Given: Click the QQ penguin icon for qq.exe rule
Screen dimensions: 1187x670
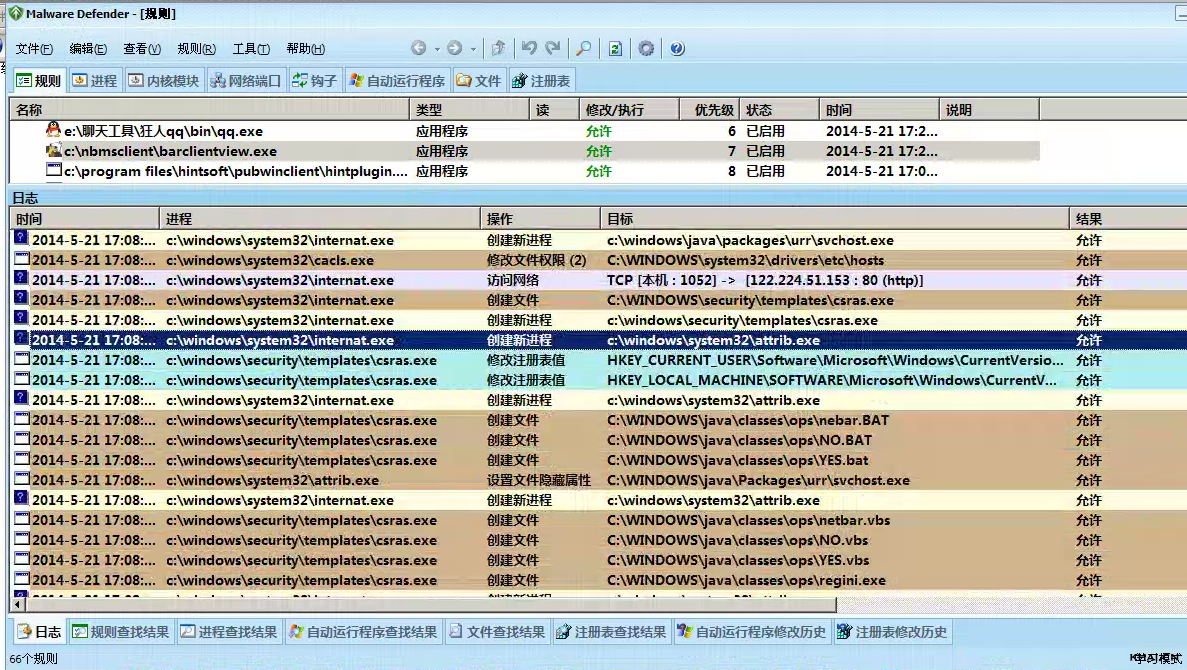Looking at the screenshot, I should 53,130.
